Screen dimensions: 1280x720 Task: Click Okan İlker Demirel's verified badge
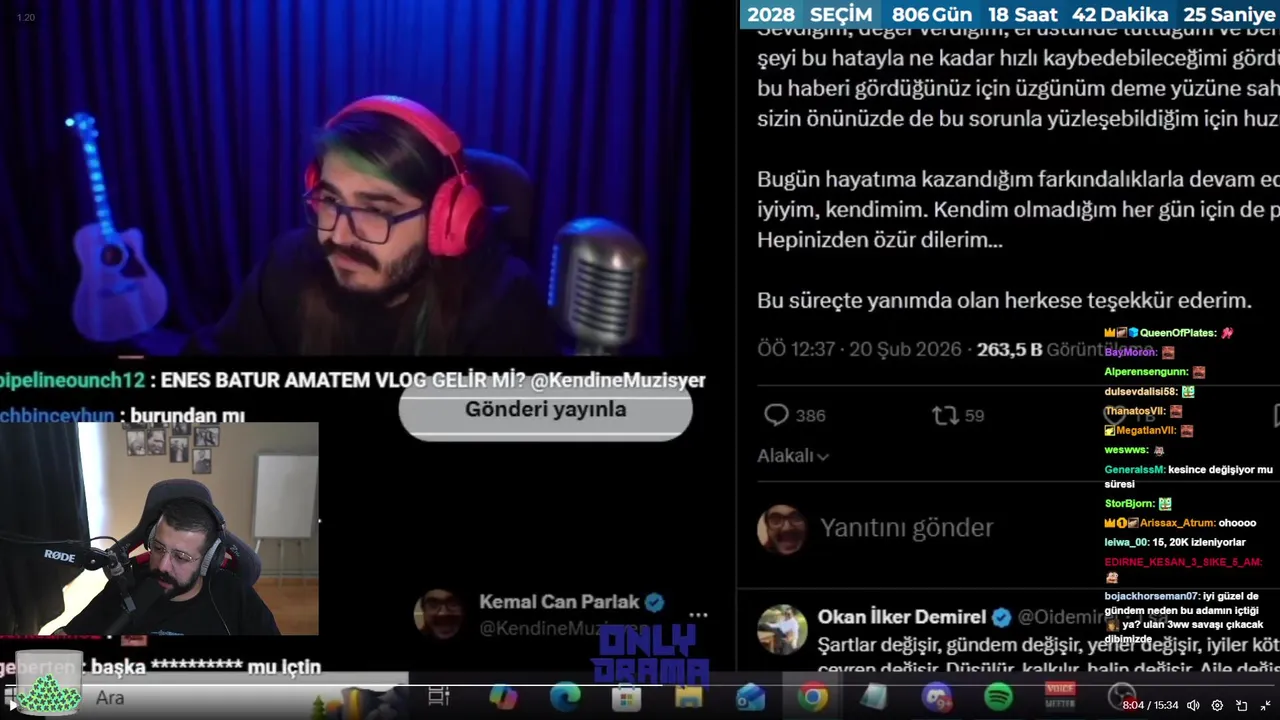pos(1001,617)
